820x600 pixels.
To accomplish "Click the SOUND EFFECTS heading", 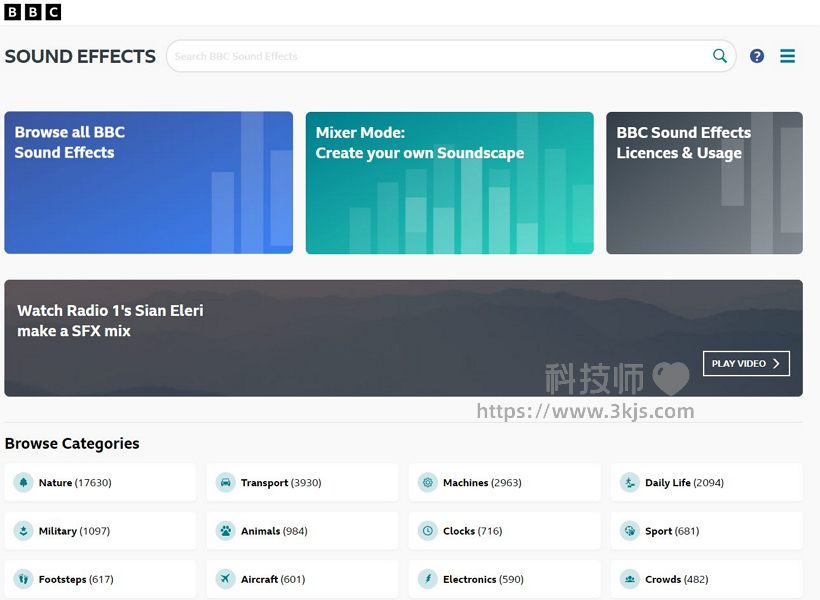I will point(80,56).
